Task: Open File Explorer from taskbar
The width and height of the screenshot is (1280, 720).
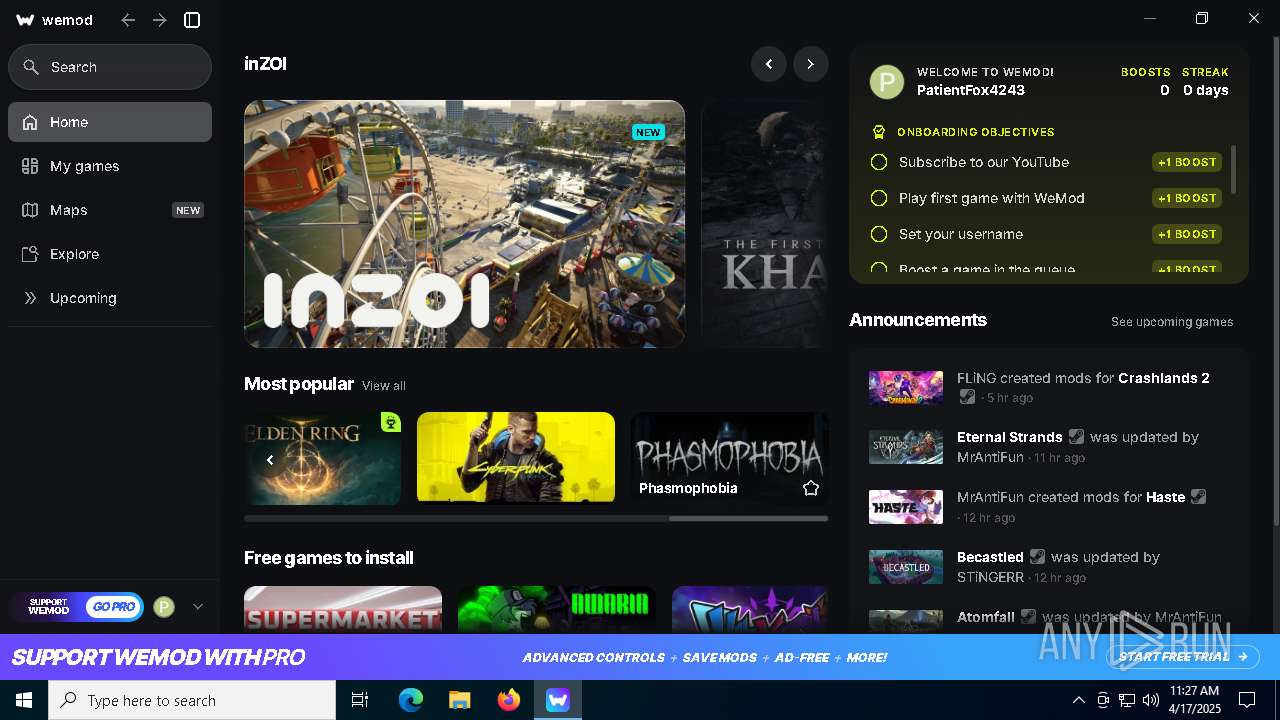Action: [460, 700]
